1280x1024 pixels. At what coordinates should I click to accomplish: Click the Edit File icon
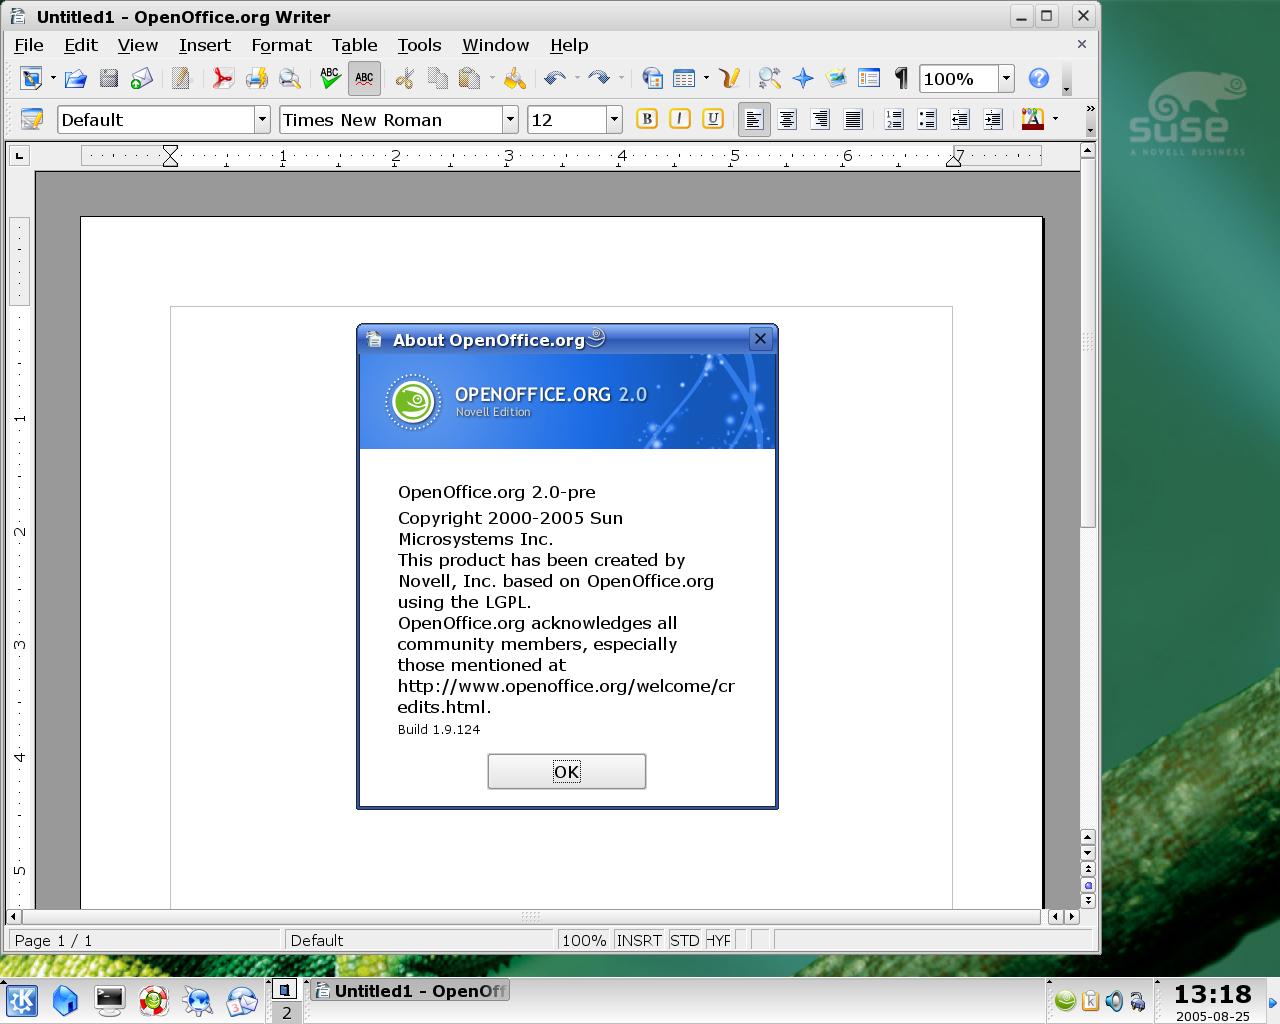click(181, 78)
